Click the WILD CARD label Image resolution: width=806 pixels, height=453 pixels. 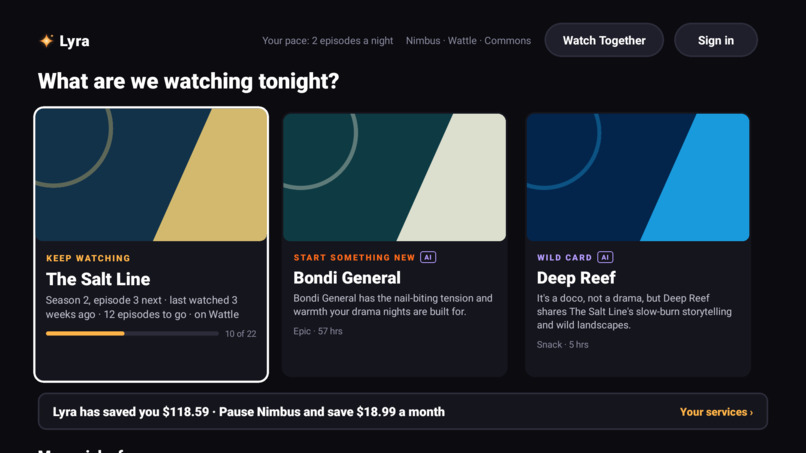click(564, 258)
